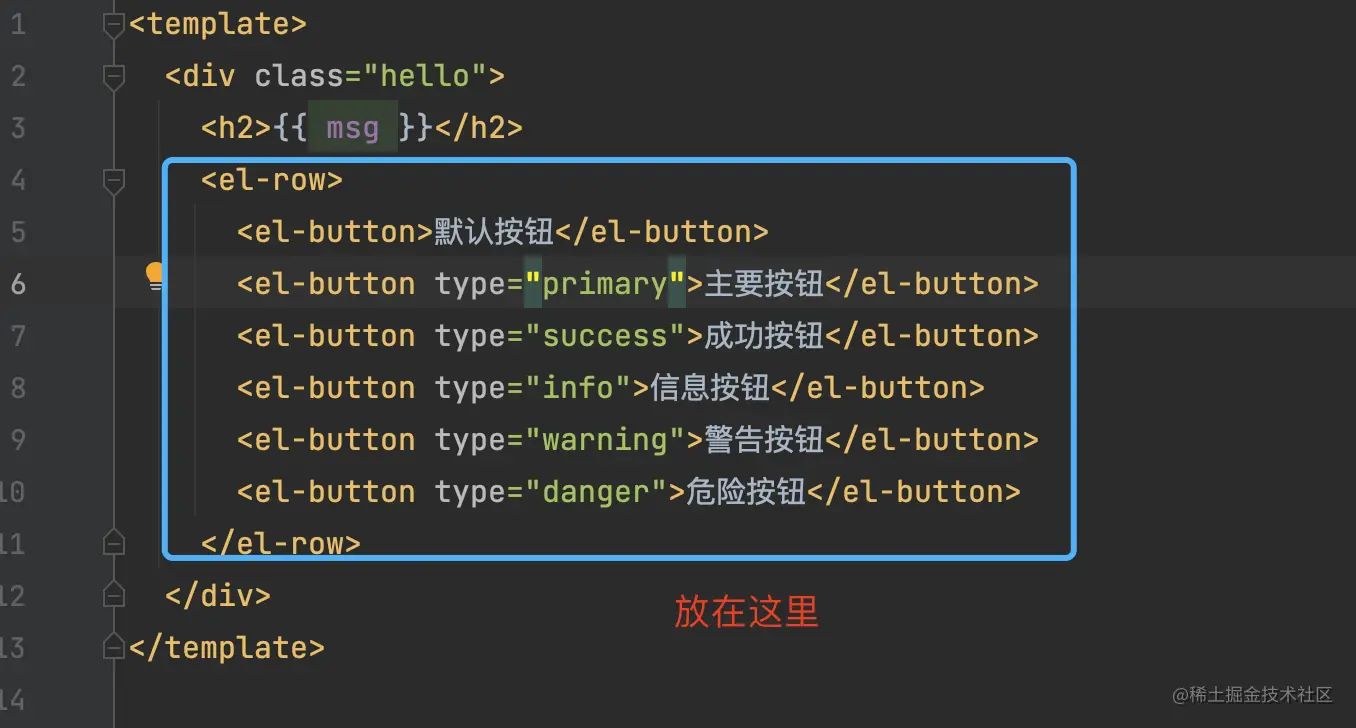
Task: Click the 默认按钮 button text
Action: point(494,232)
